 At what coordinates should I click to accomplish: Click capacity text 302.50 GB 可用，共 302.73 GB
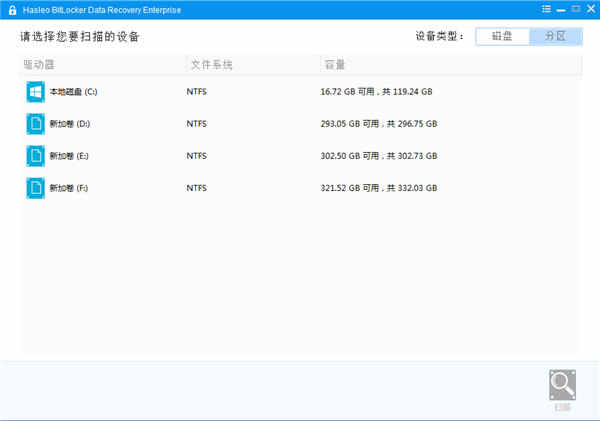pyautogui.click(x=379, y=156)
